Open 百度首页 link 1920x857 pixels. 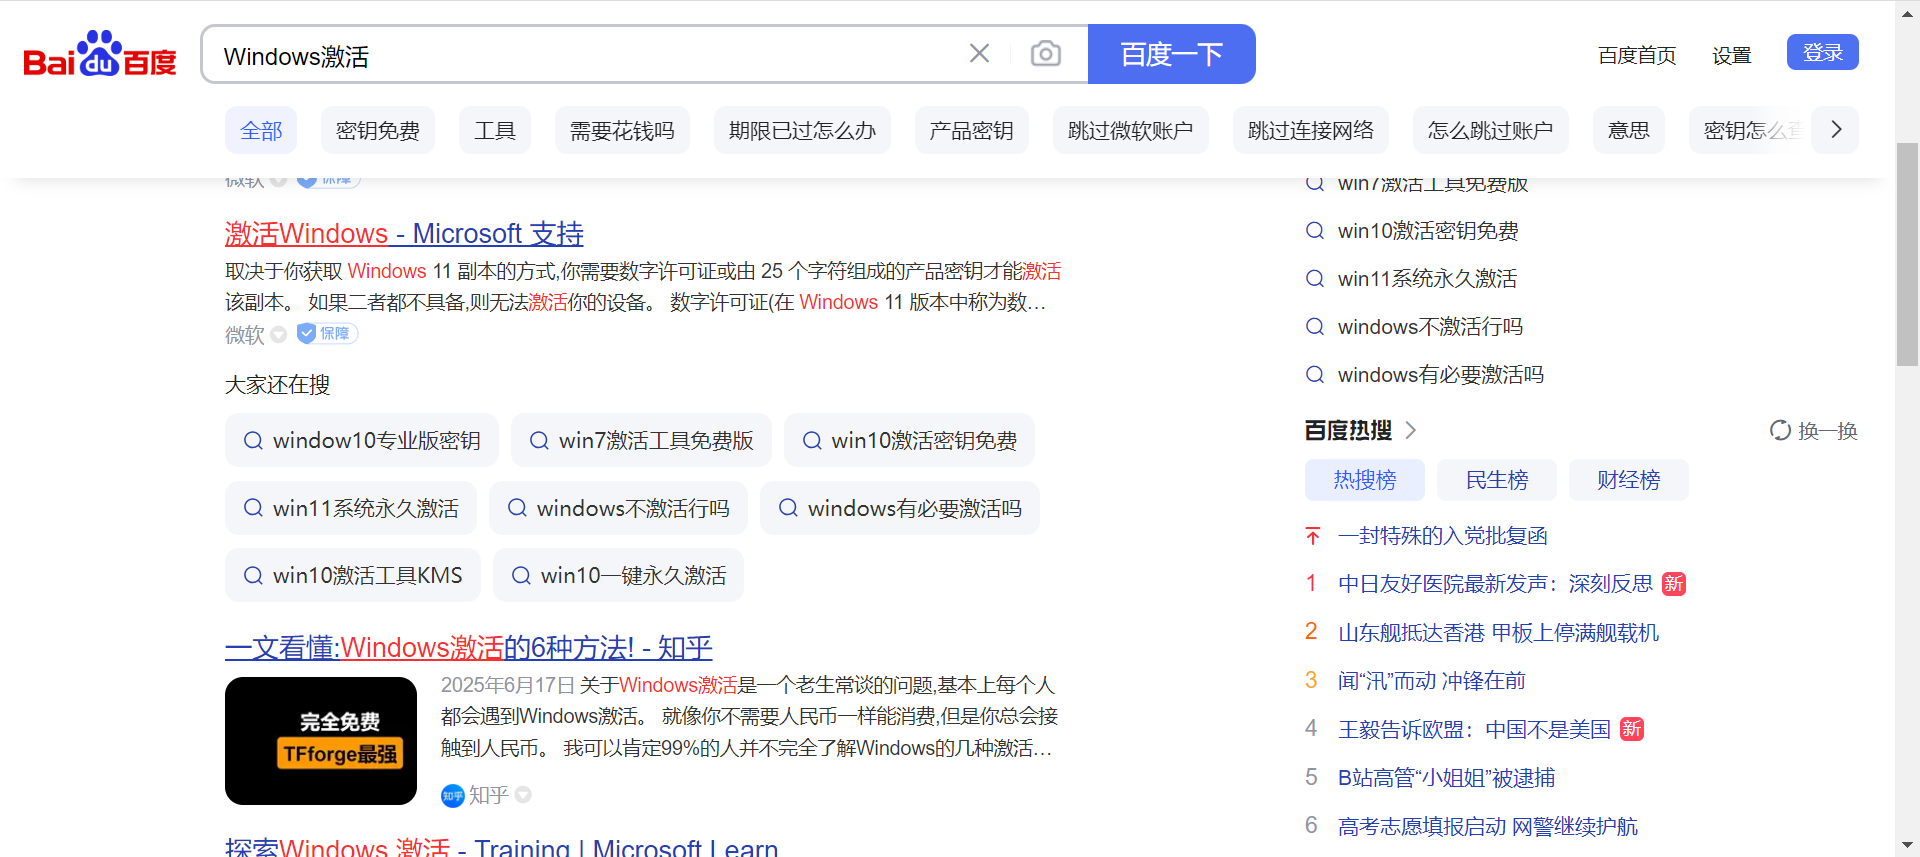(1636, 55)
